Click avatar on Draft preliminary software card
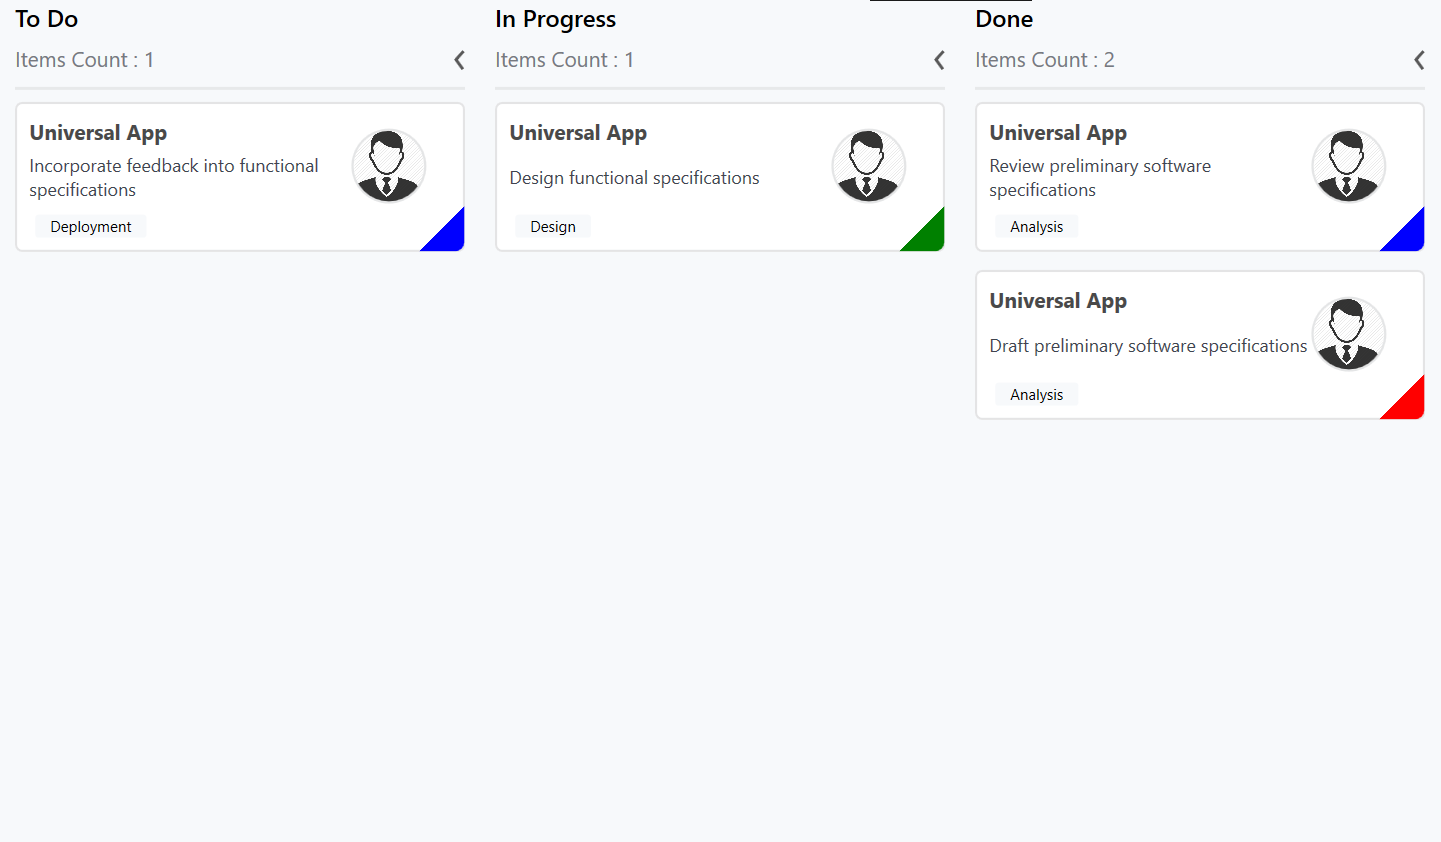 click(1349, 334)
